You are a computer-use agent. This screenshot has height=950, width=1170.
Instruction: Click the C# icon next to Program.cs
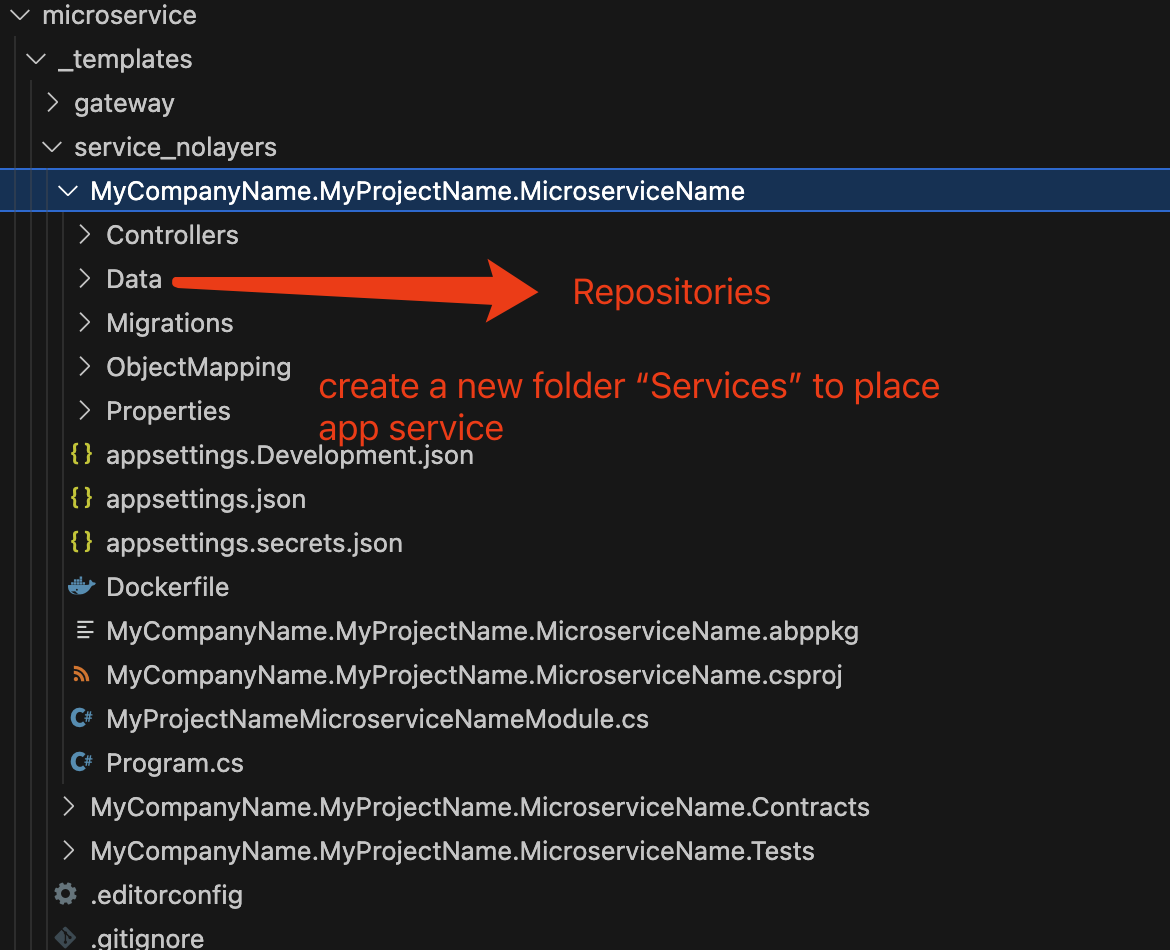tap(81, 763)
